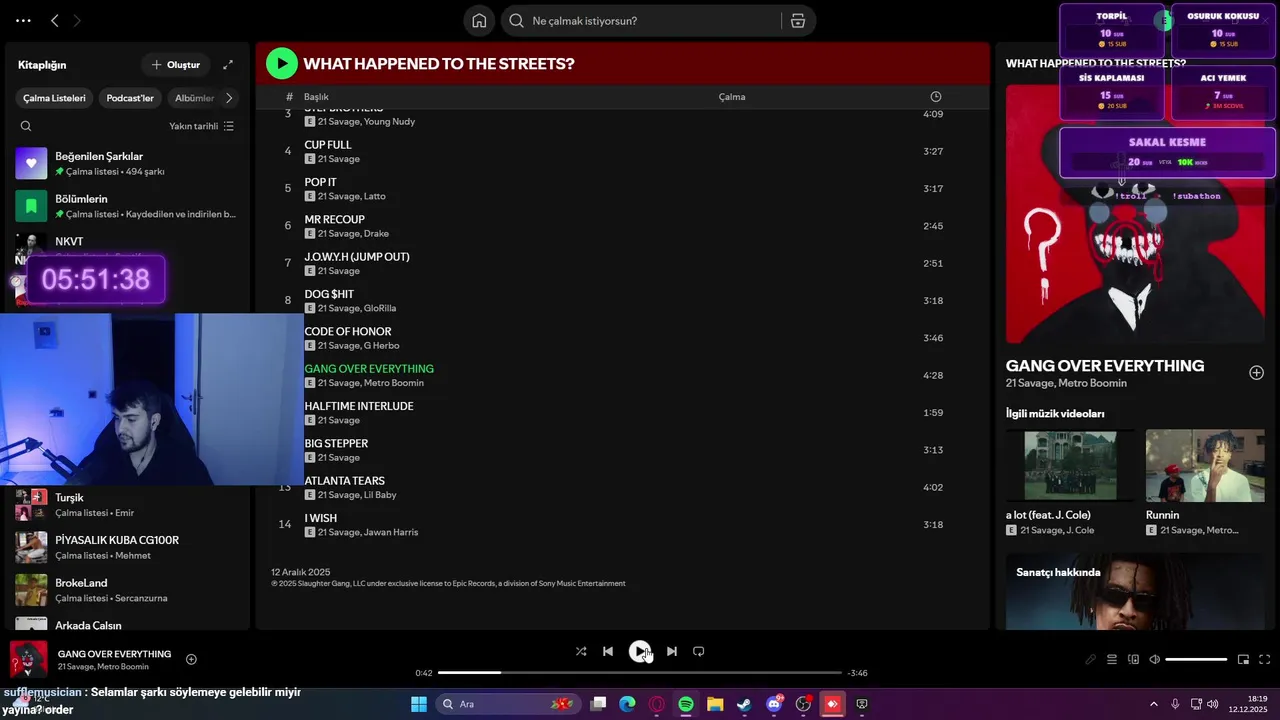The width and height of the screenshot is (1280, 720).
Task: Open Discord from the taskbar
Action: tap(773, 704)
